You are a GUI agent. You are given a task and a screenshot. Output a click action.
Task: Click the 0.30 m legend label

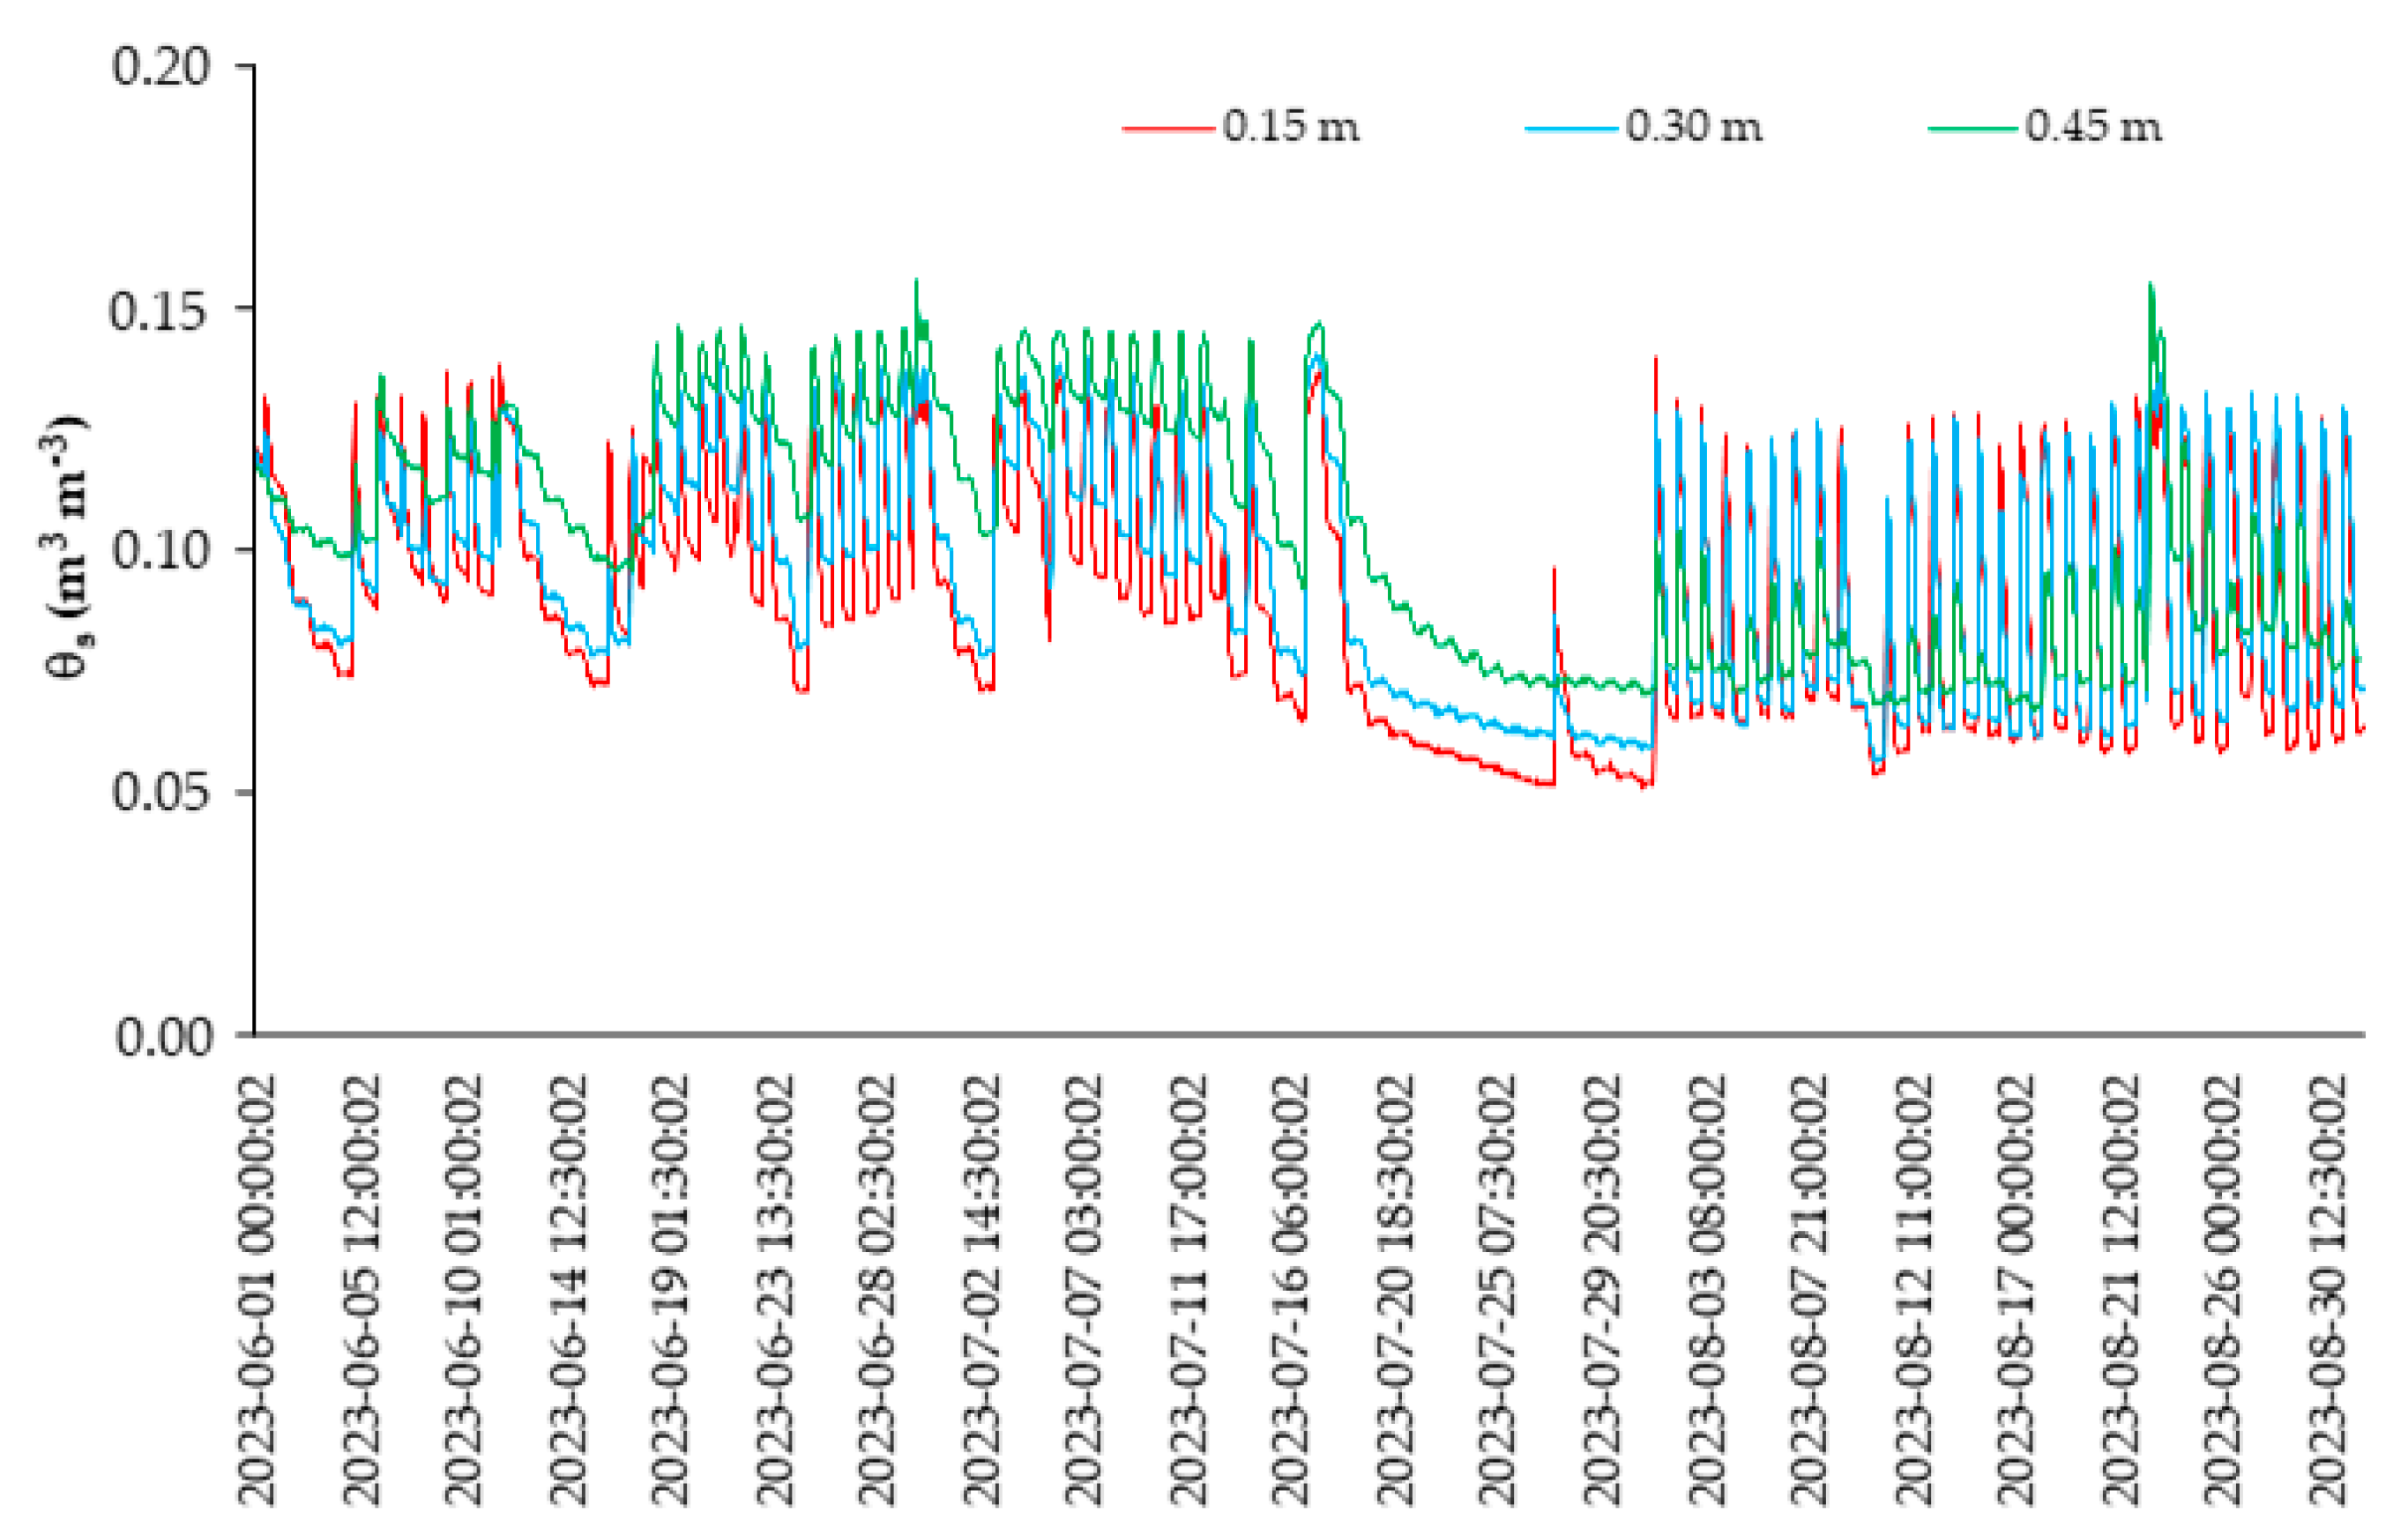click(1693, 127)
